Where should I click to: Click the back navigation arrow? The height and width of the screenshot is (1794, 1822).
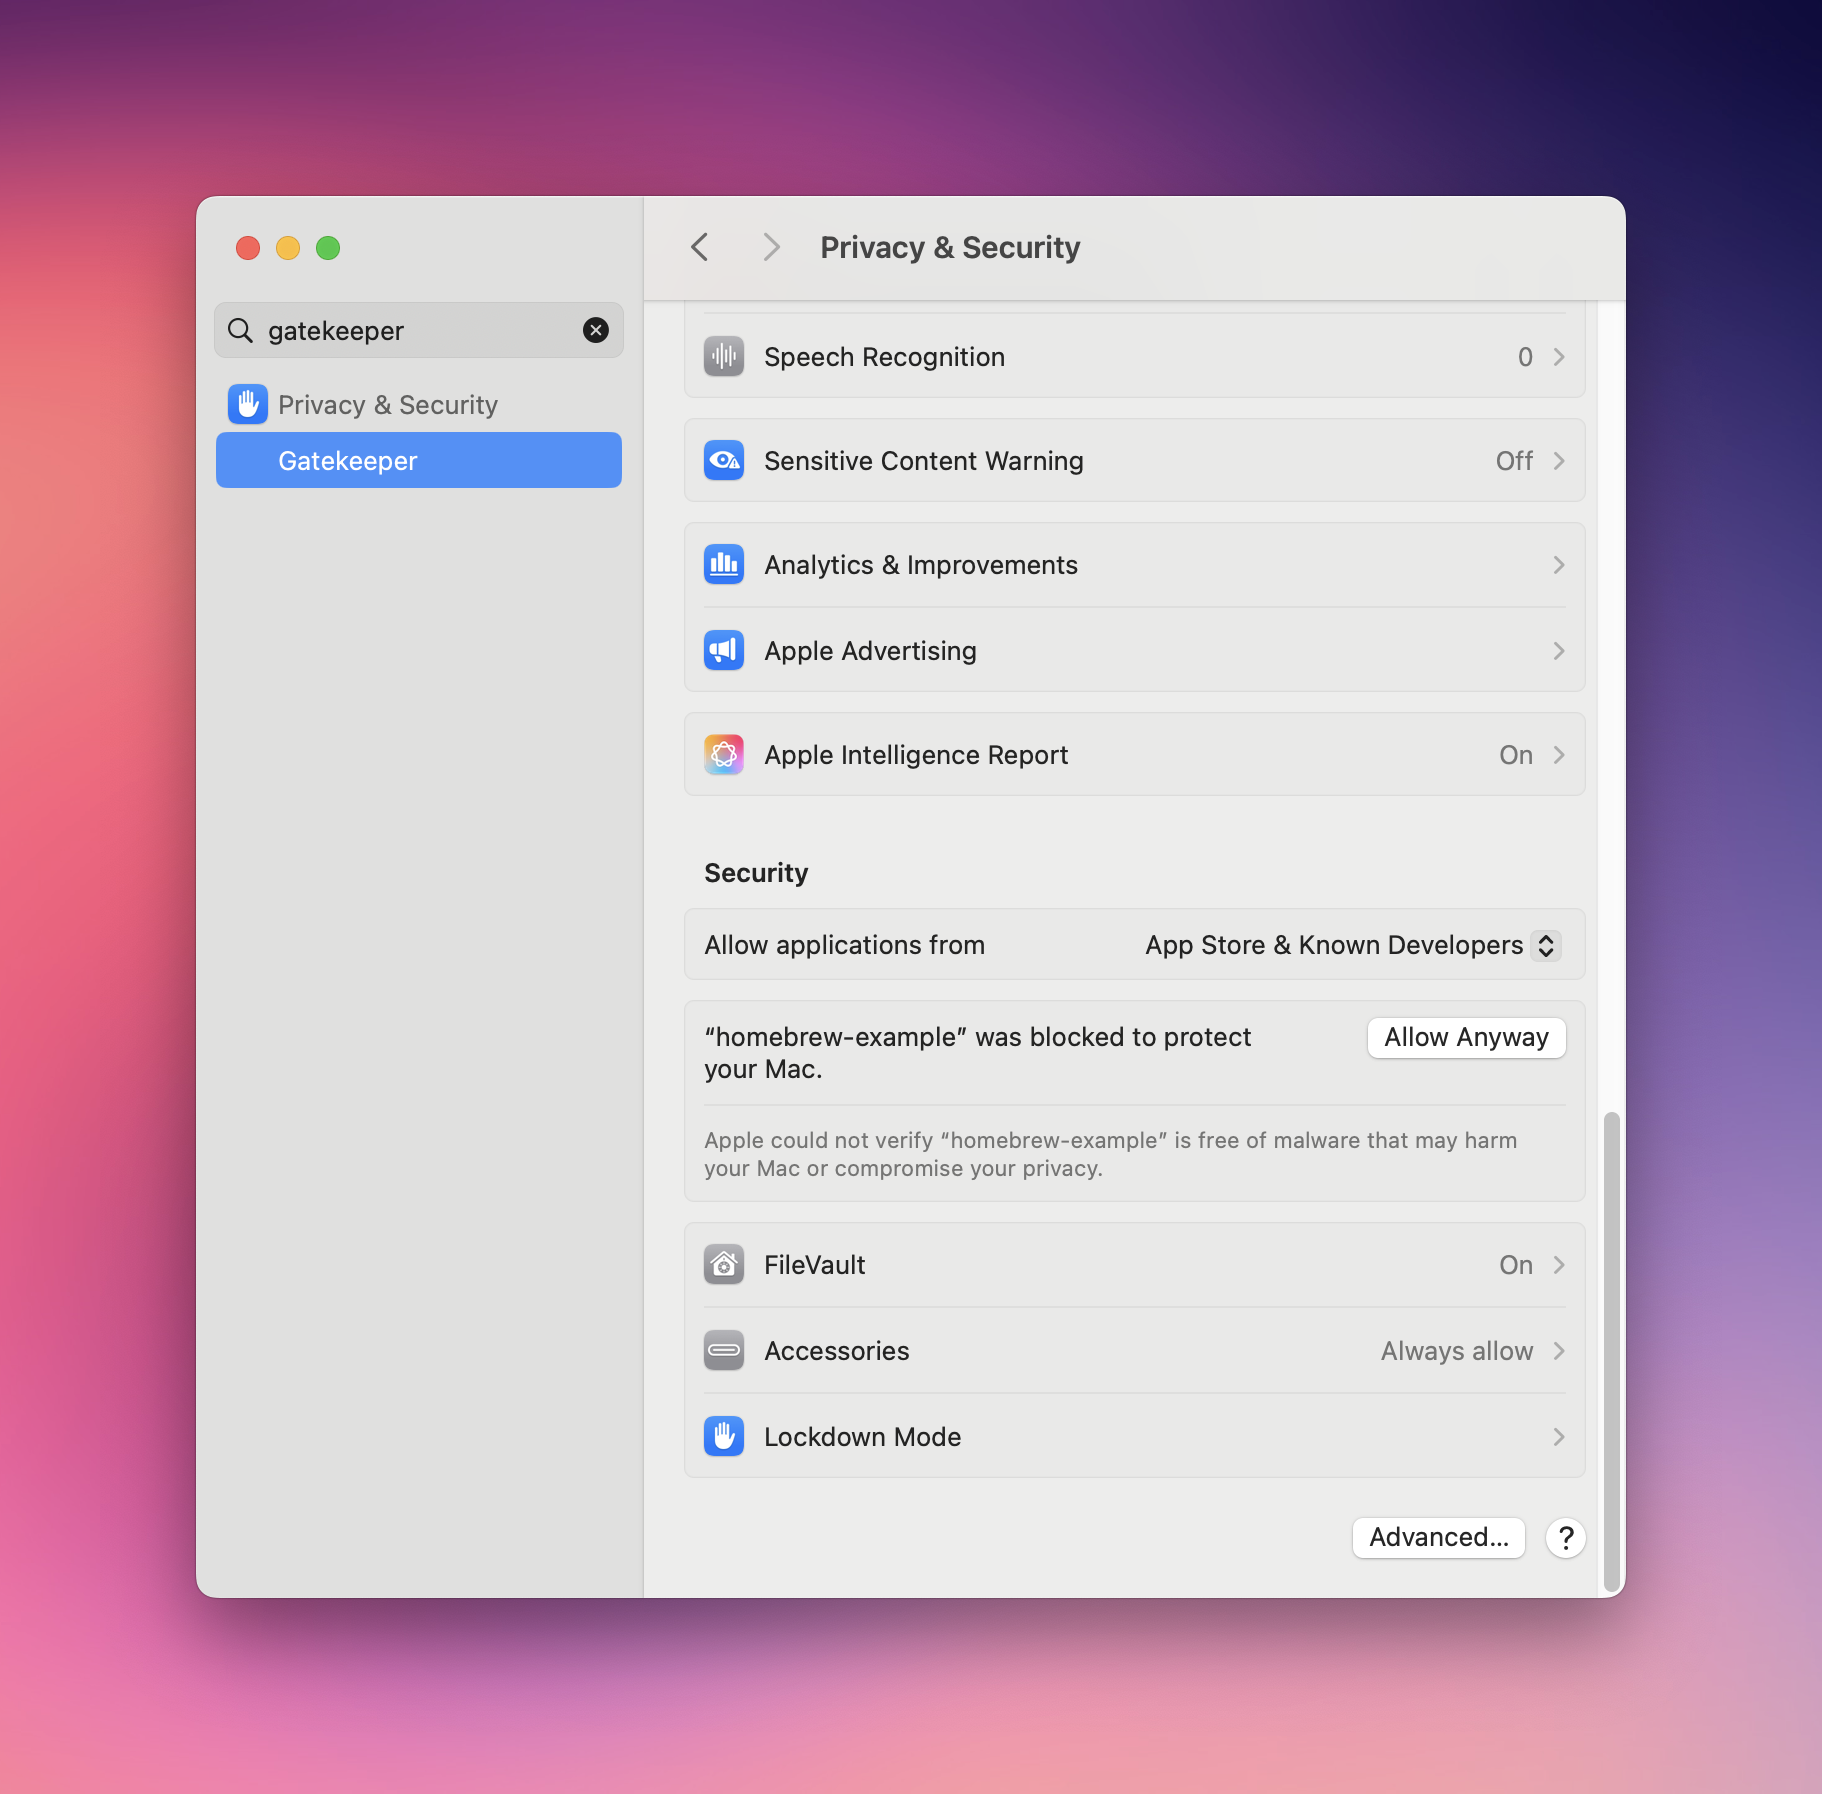(x=699, y=247)
